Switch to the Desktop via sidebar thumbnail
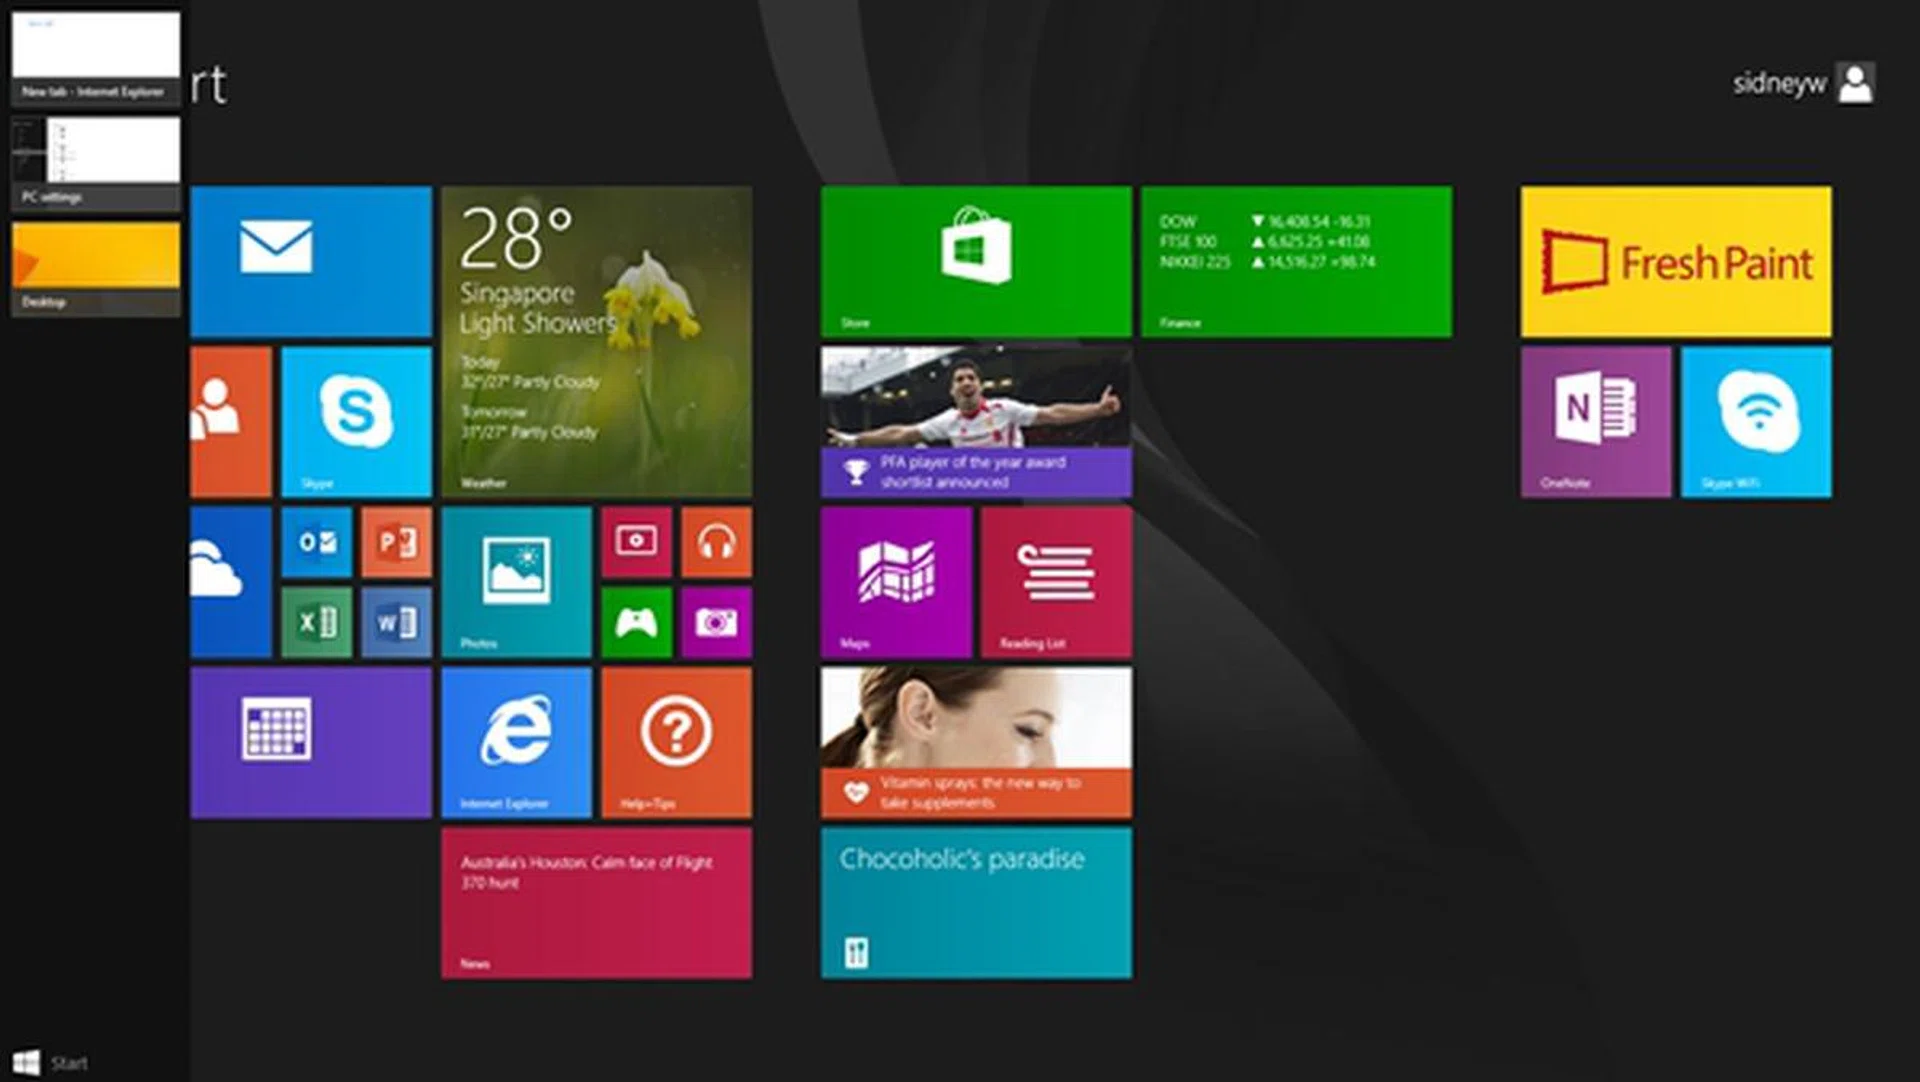Image resolution: width=1920 pixels, height=1082 pixels. (95, 265)
